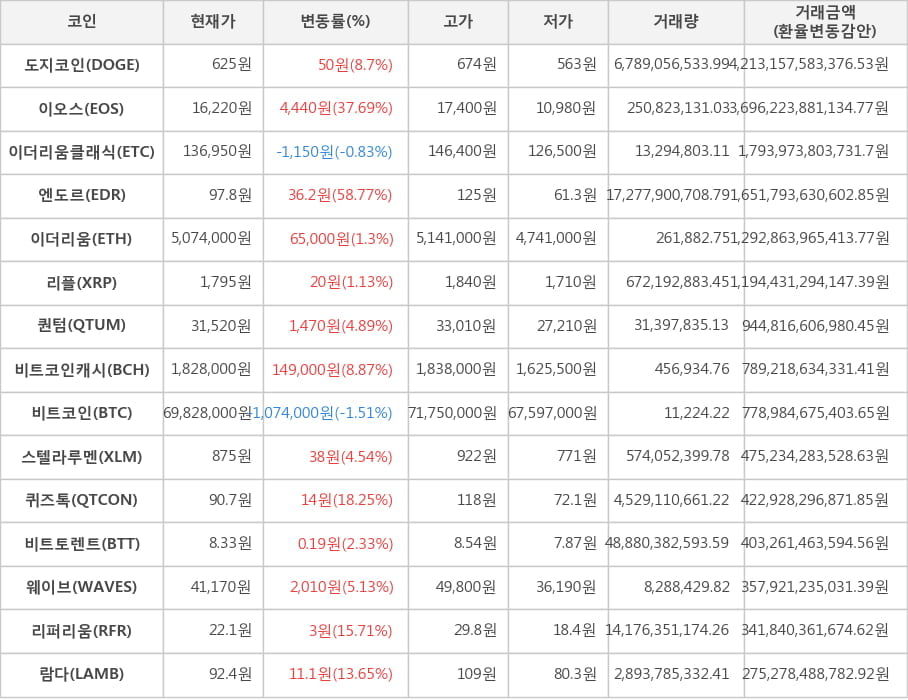This screenshot has width=908, height=700.
Task: Select the 퀀텀(QTUM) coin name
Action: coord(82,325)
